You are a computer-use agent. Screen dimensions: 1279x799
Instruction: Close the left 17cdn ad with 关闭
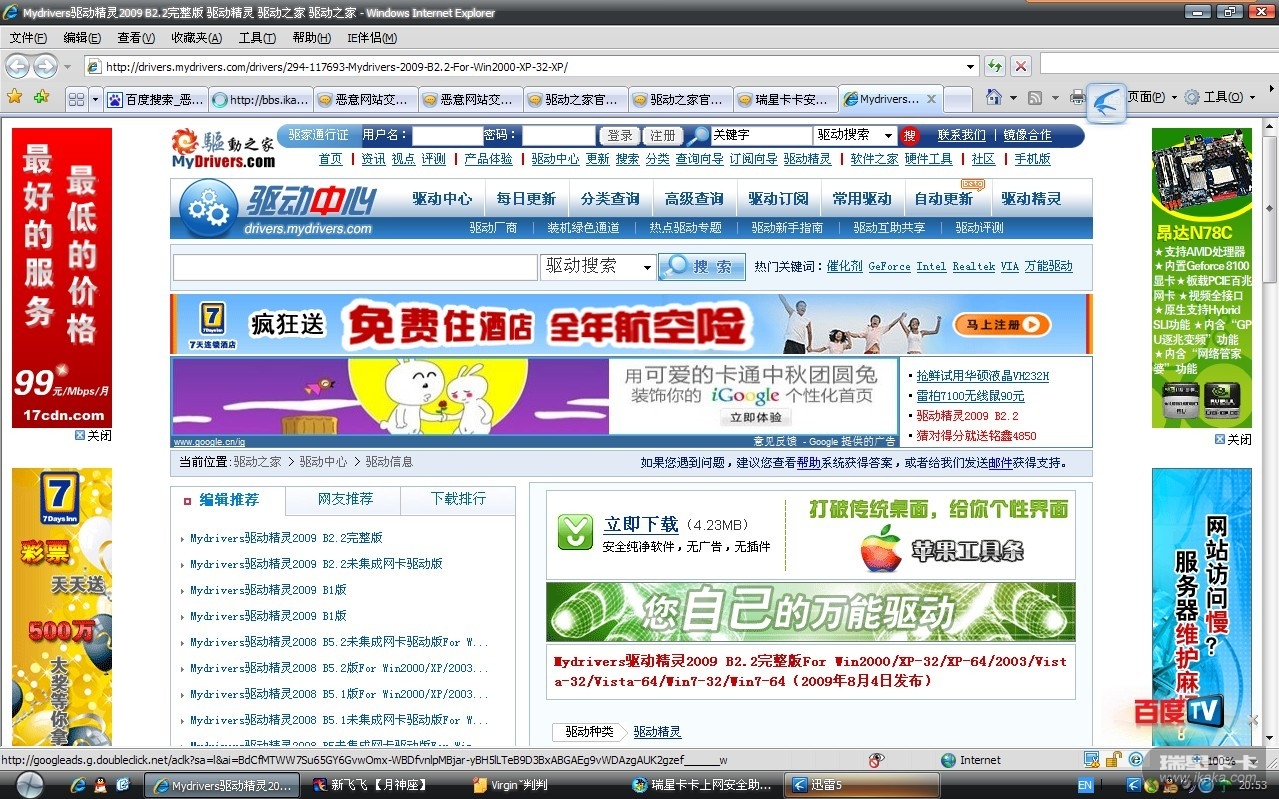(93, 436)
